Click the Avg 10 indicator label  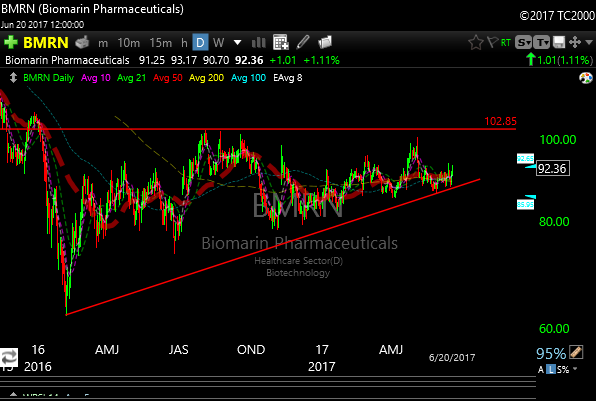96,78
